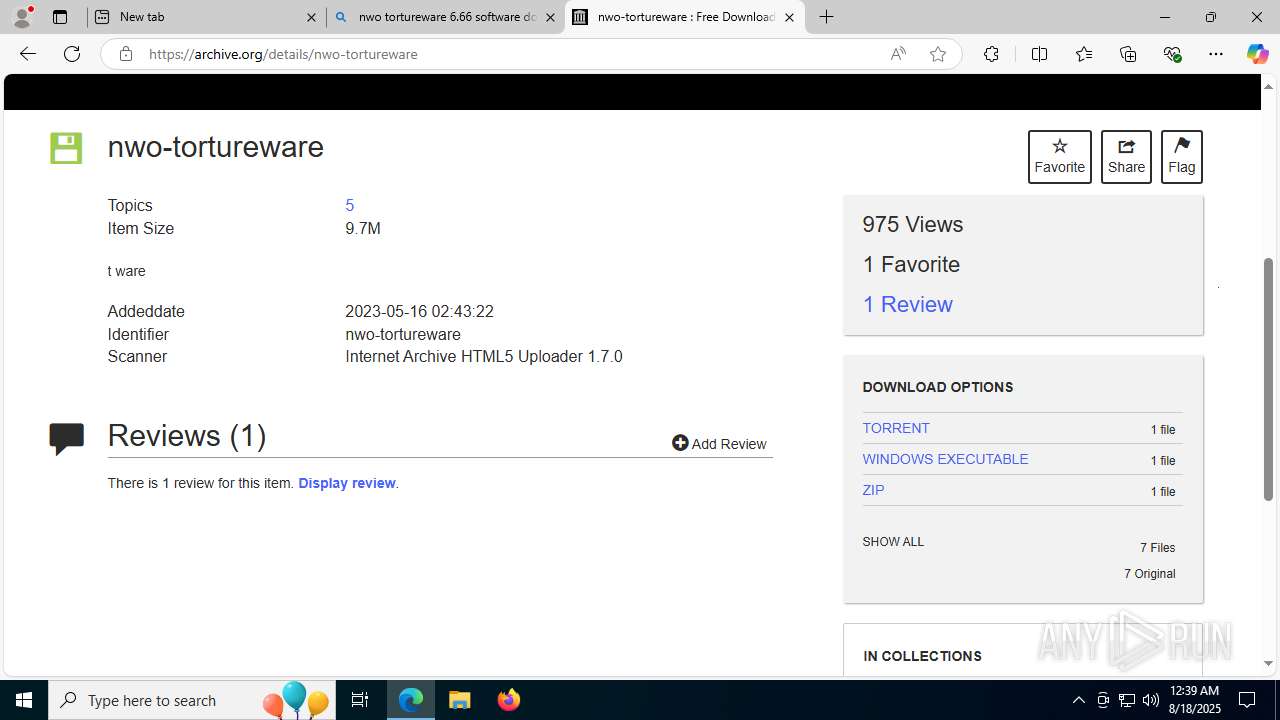Click the Add Review link

point(719,443)
